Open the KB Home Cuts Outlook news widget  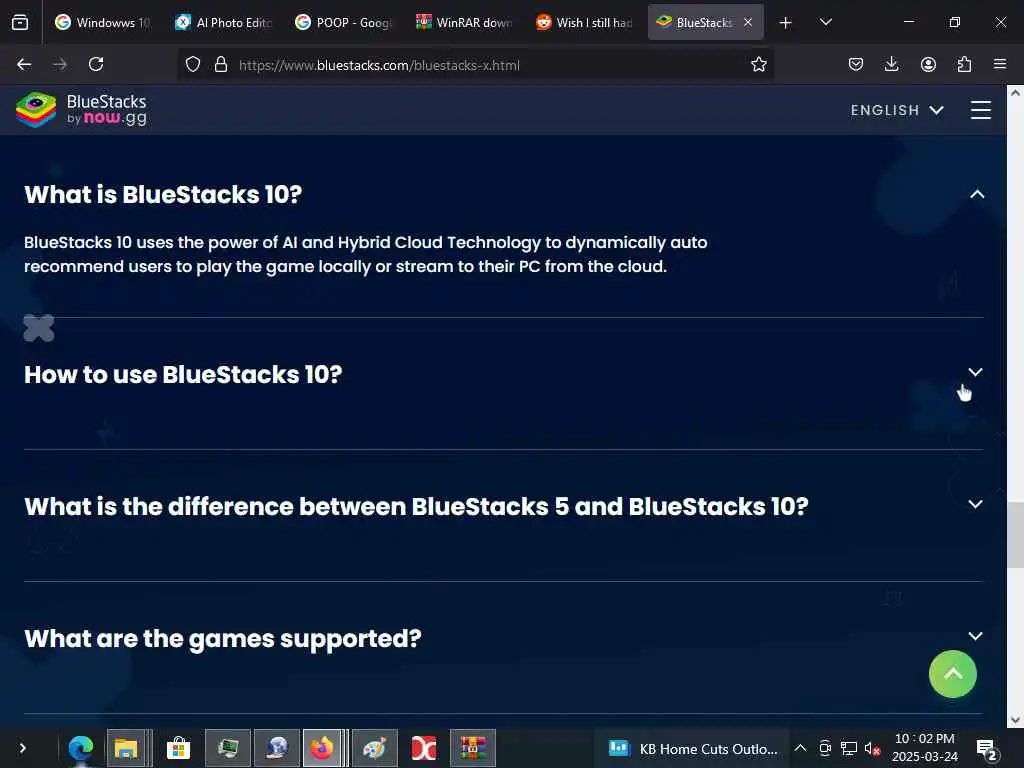pos(693,748)
